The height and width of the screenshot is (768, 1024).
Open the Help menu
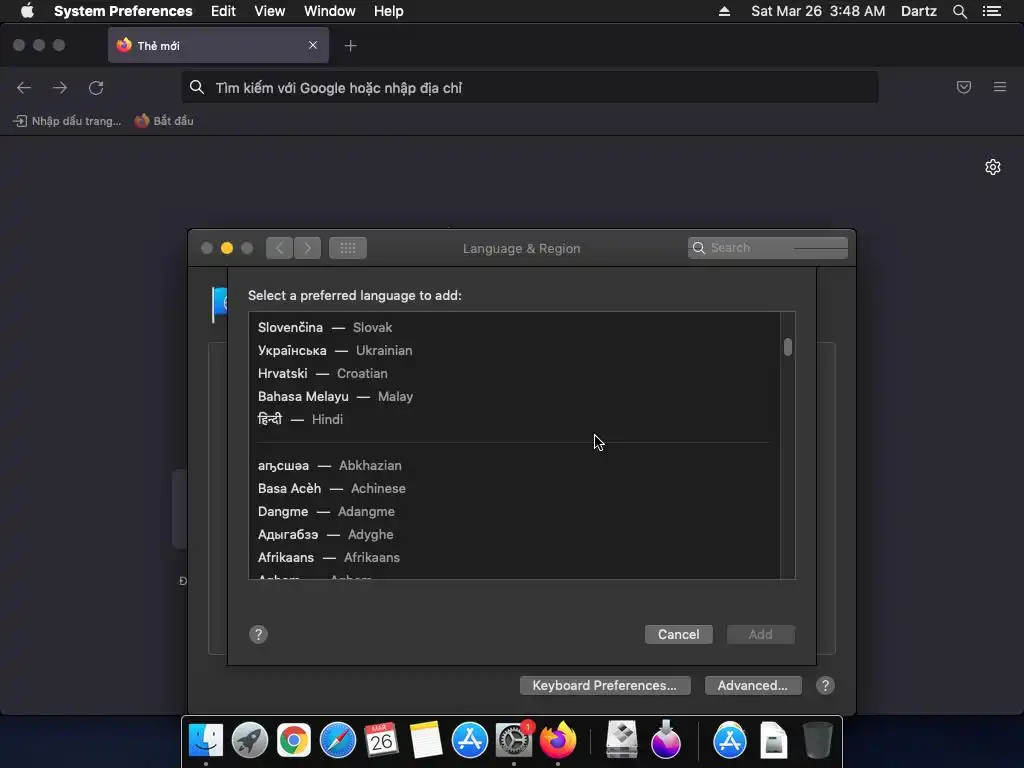click(389, 11)
